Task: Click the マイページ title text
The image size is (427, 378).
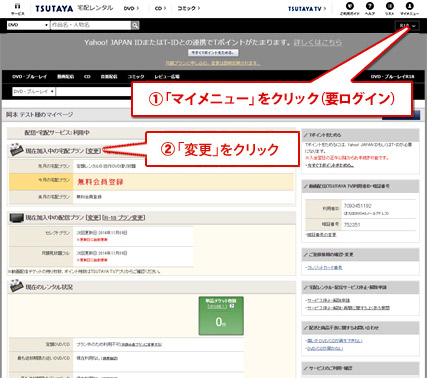Action: [x=40, y=115]
